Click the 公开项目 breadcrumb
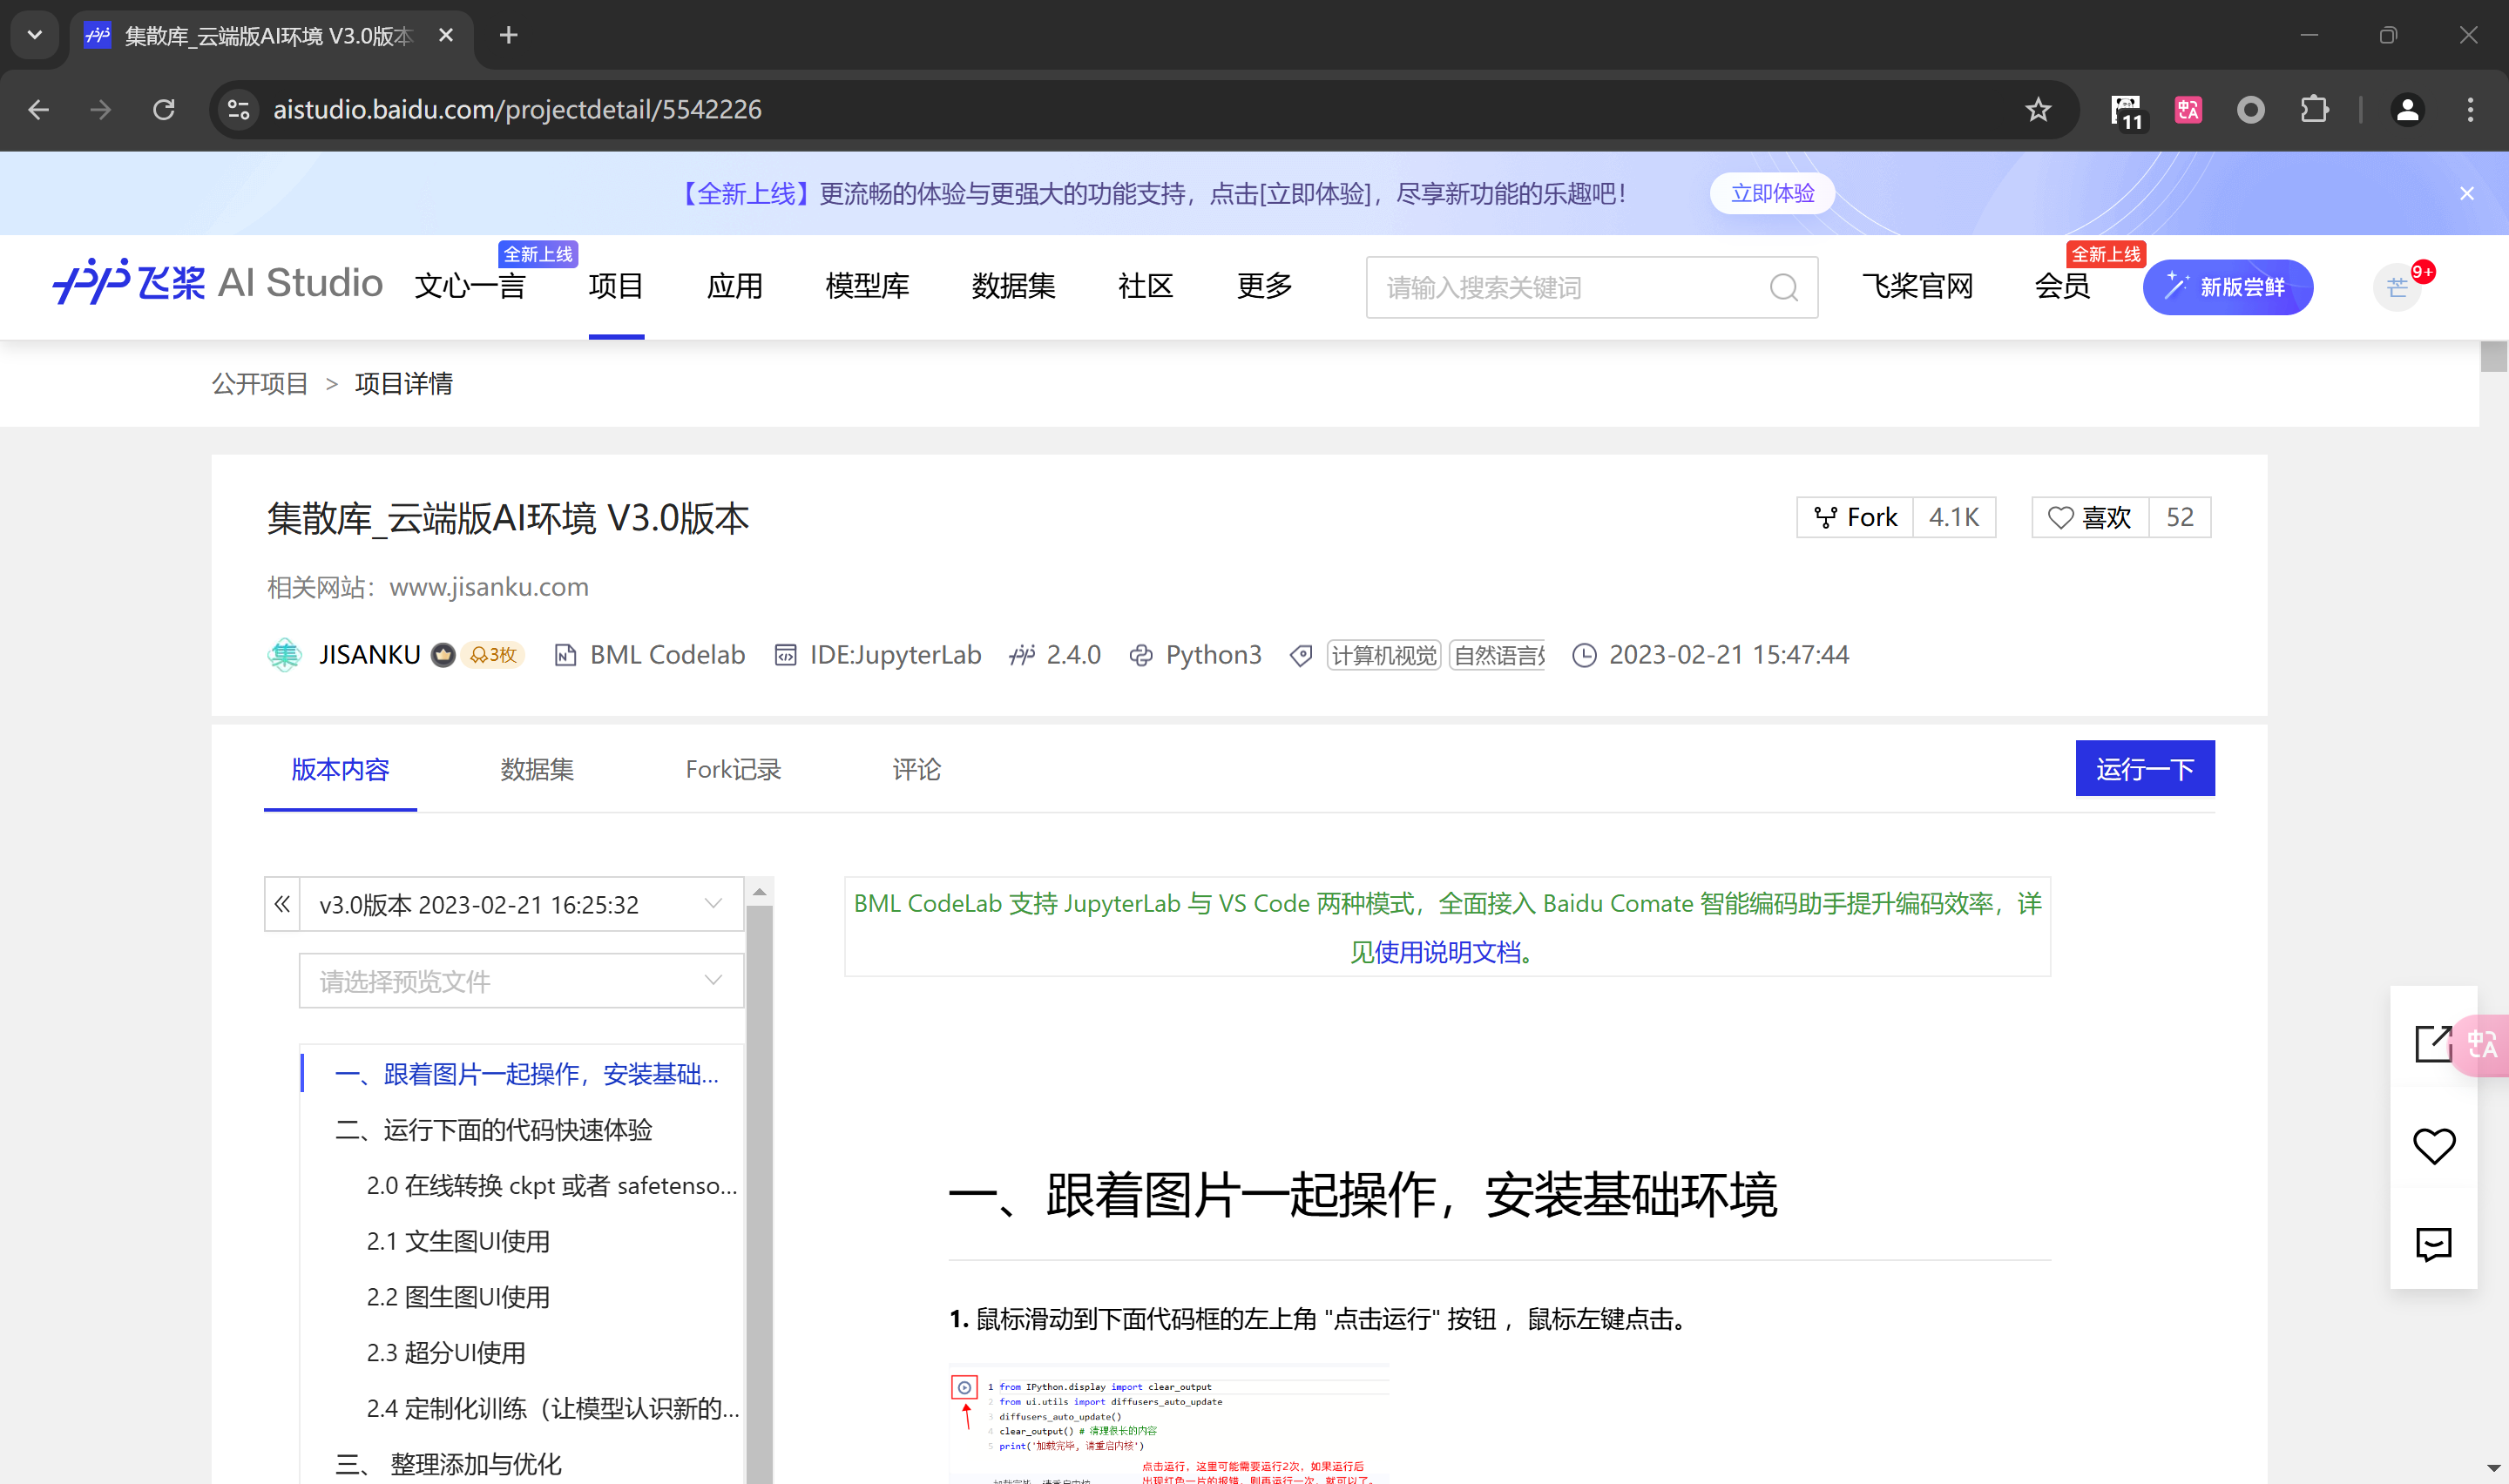 point(260,383)
